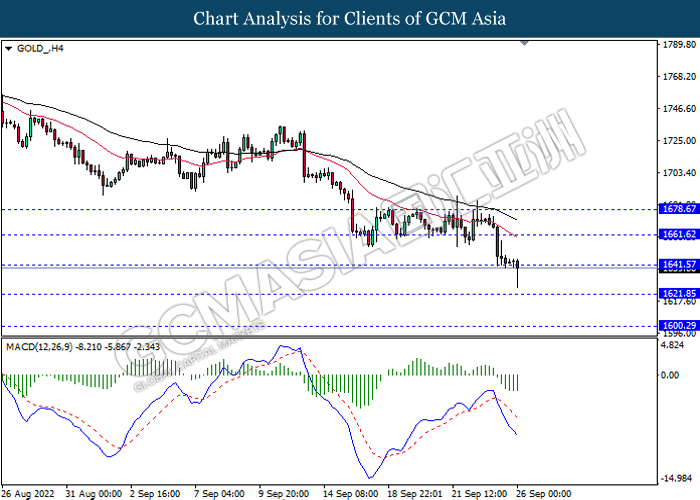Image resolution: width=700 pixels, height=500 pixels.
Task: Click the GOLD_,H4 chart label
Action: tap(40, 48)
